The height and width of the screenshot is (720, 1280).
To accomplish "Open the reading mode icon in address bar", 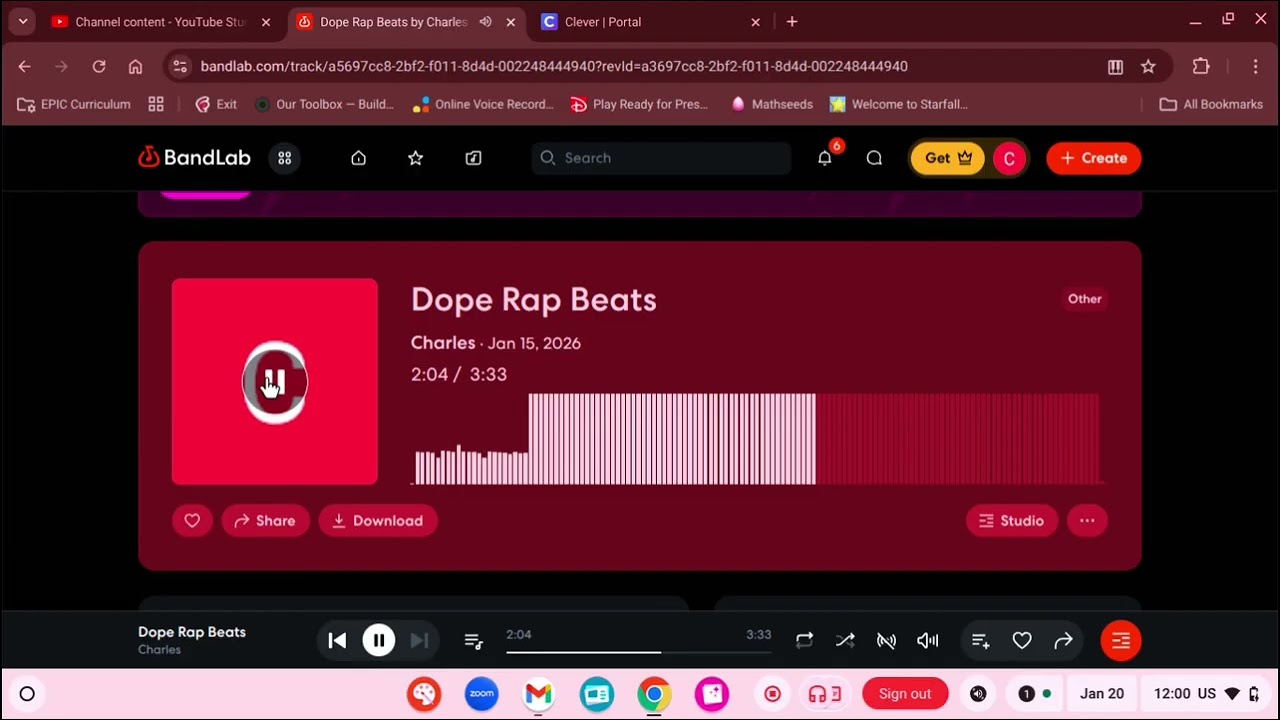I will point(1115,66).
